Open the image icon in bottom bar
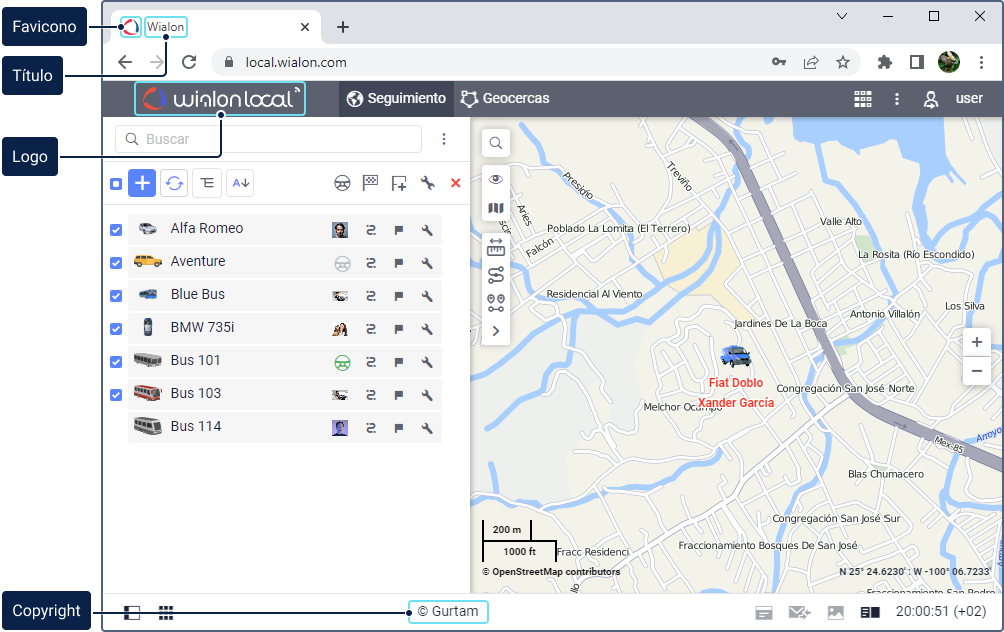This screenshot has width=1004, height=632. pos(836,613)
